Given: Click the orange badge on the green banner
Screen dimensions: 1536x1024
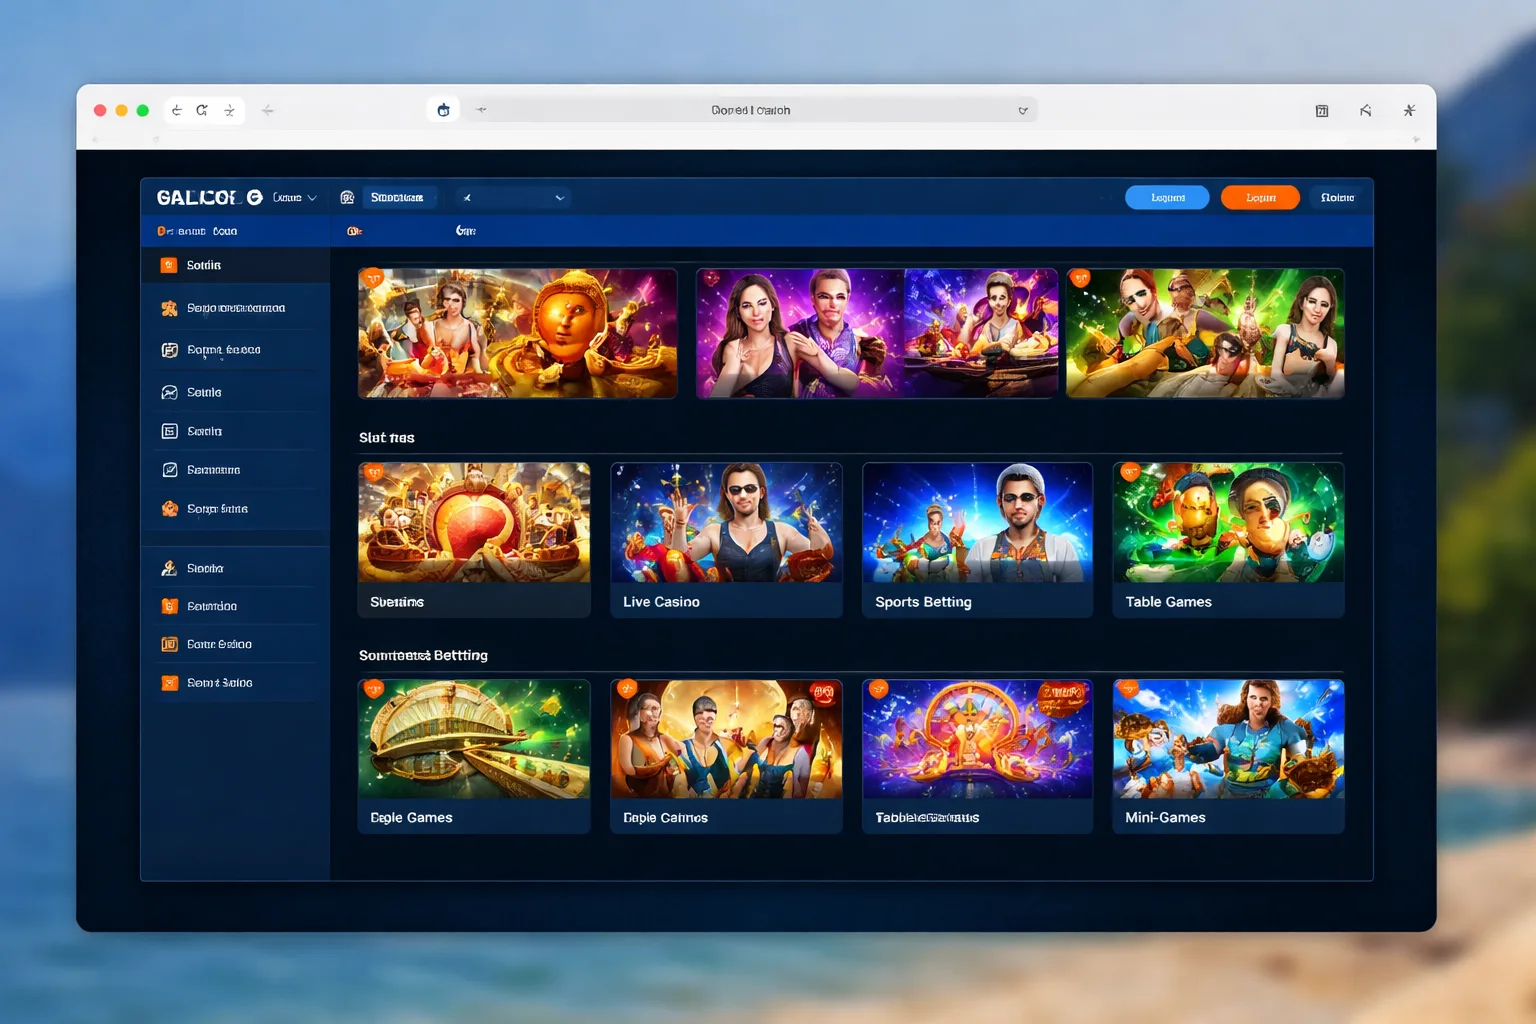Looking at the screenshot, I should pyautogui.click(x=1080, y=279).
